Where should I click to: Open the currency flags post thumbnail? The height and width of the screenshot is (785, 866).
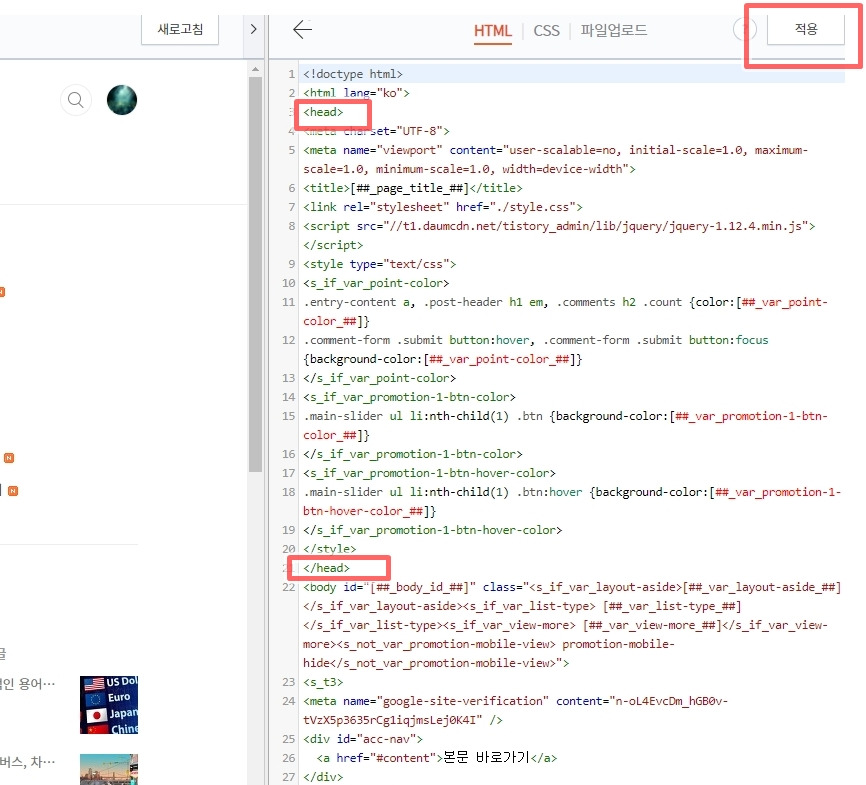[109, 705]
